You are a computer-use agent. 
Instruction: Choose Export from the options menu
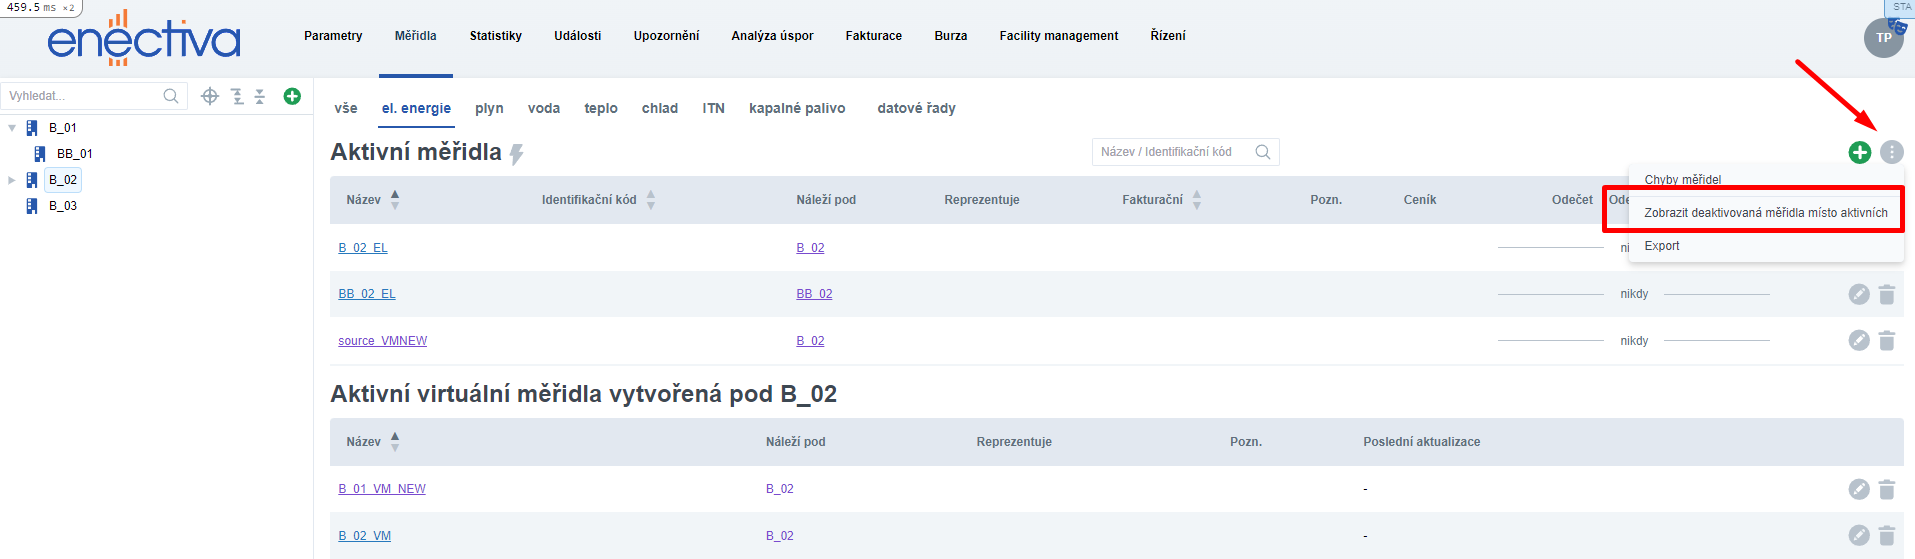point(1662,246)
